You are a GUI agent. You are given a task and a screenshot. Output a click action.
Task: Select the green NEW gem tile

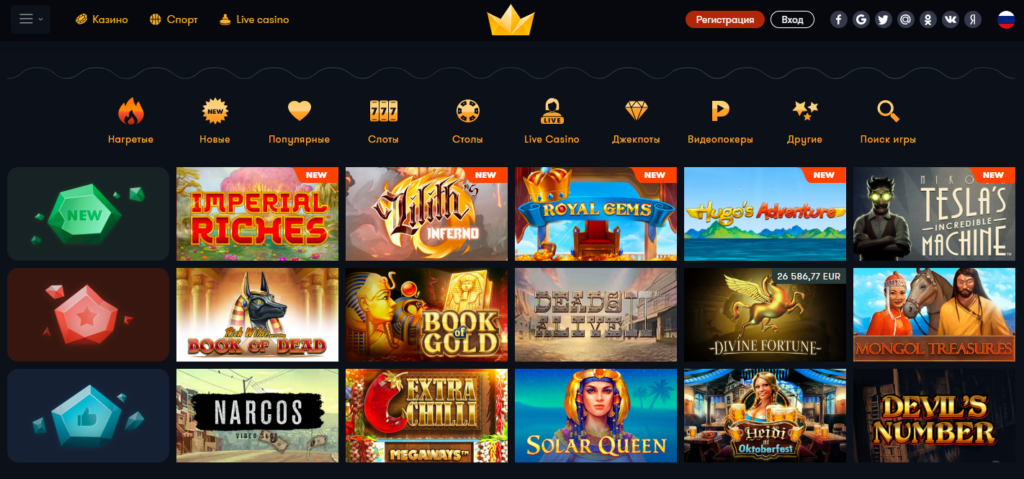(x=88, y=214)
